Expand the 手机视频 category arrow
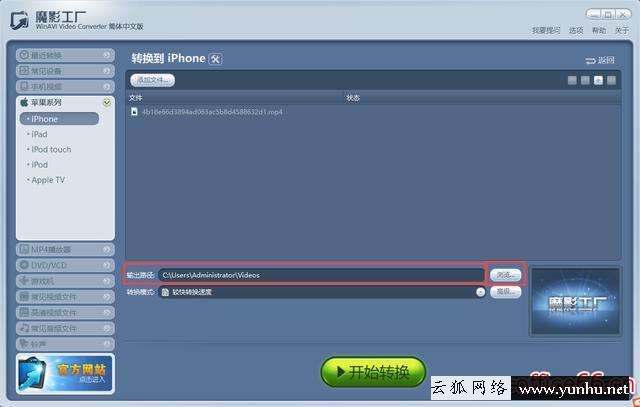This screenshot has width=640, height=407. click(x=107, y=87)
